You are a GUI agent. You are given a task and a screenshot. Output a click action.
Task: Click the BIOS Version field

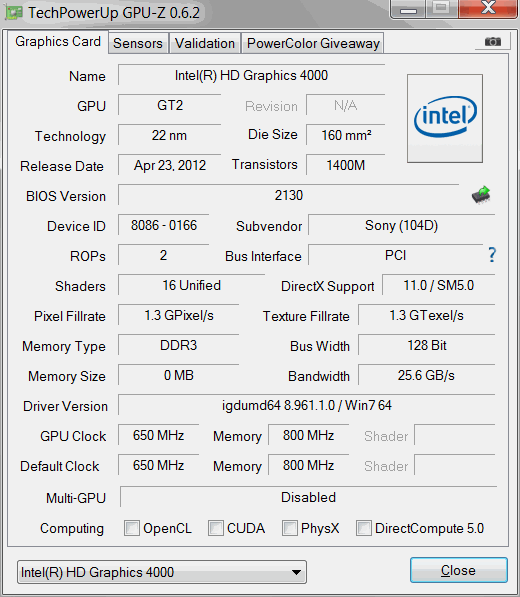click(289, 195)
